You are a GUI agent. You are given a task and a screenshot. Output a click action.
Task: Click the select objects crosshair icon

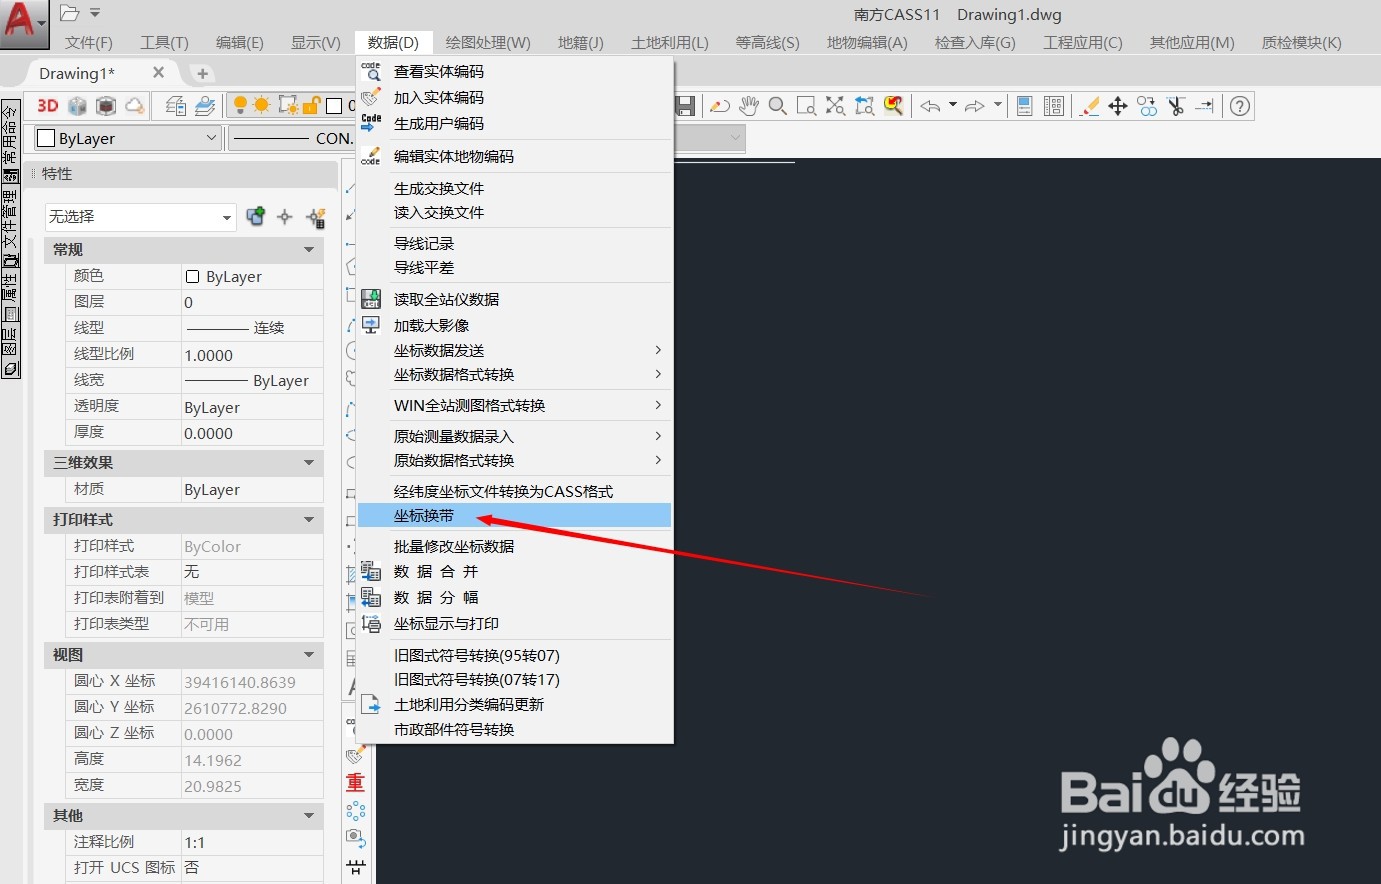point(285,217)
